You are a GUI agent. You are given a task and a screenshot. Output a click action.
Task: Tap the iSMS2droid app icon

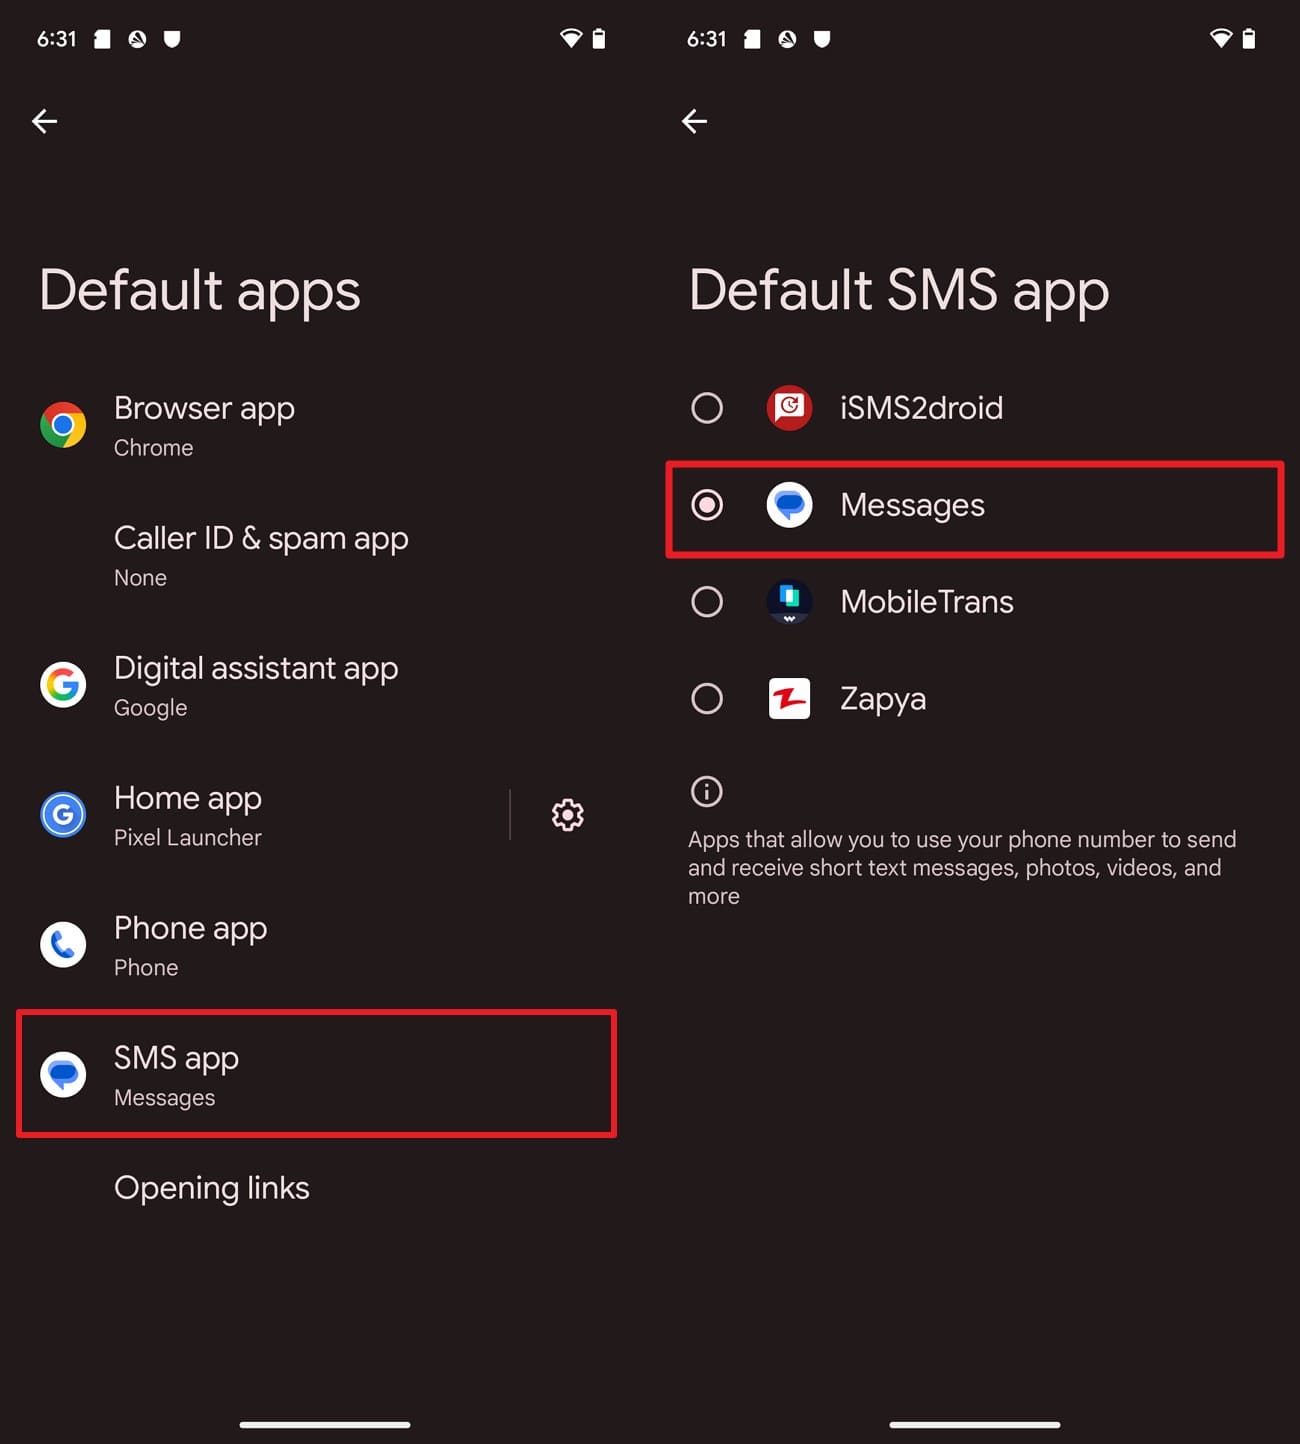tap(789, 408)
